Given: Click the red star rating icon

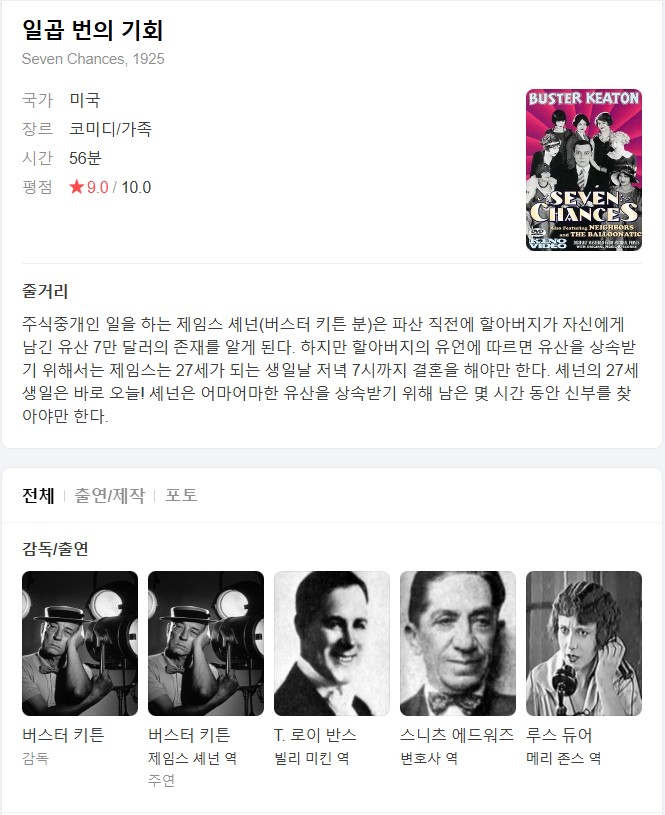Looking at the screenshot, I should 76,187.
